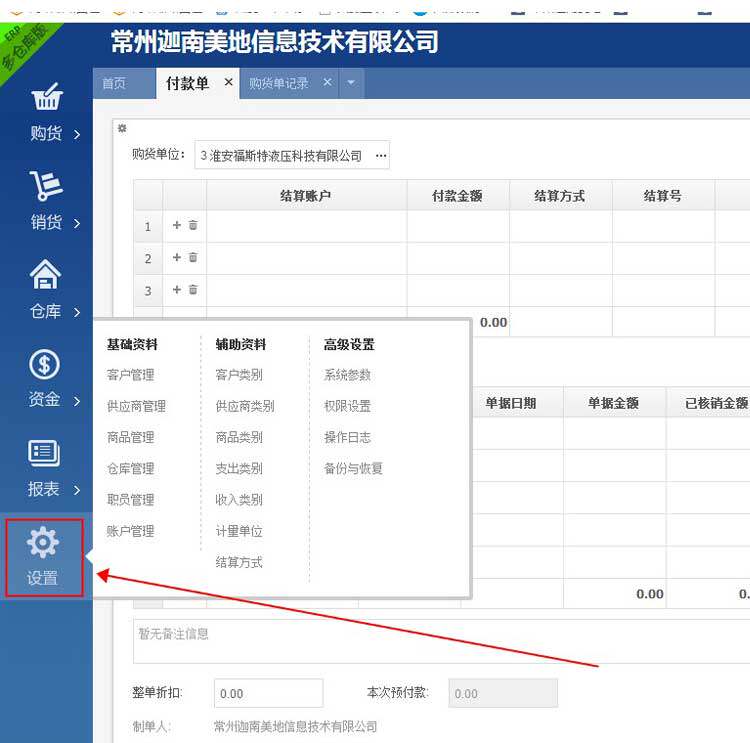Click the 暂无备注信息 remarks text box
750x743 pixels.
point(440,640)
